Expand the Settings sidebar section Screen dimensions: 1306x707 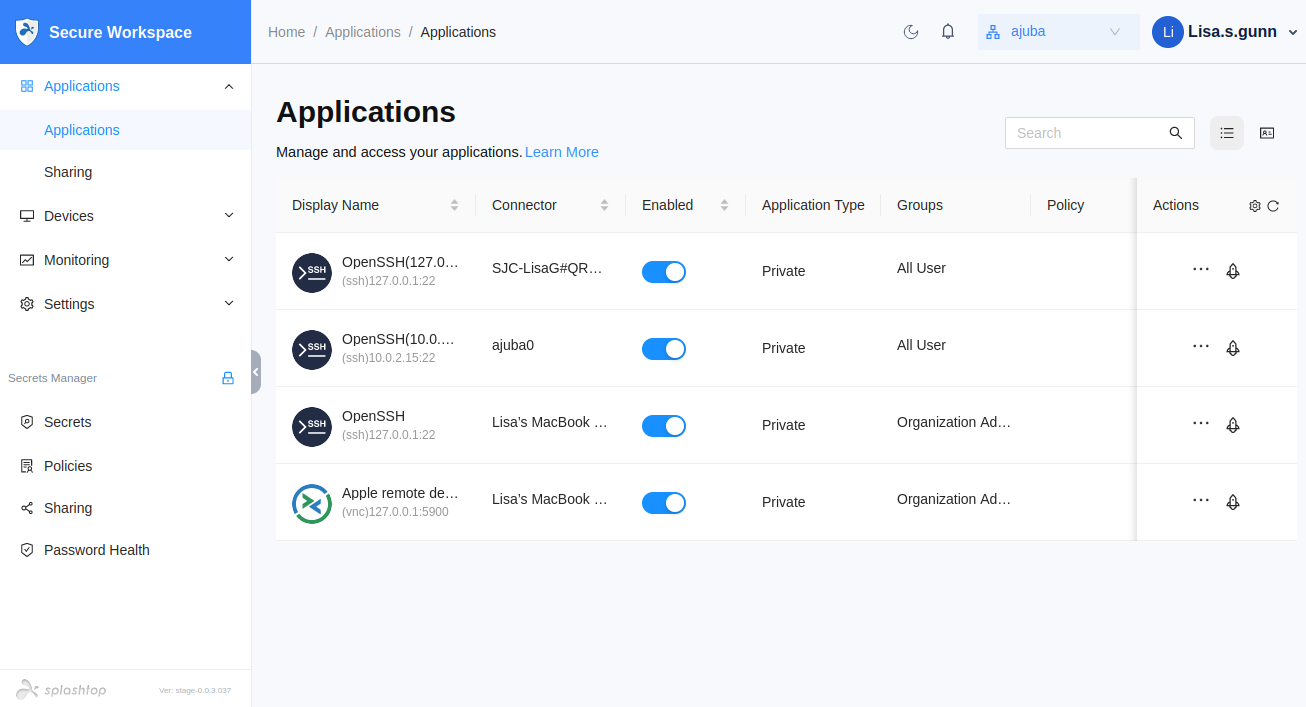coord(229,304)
